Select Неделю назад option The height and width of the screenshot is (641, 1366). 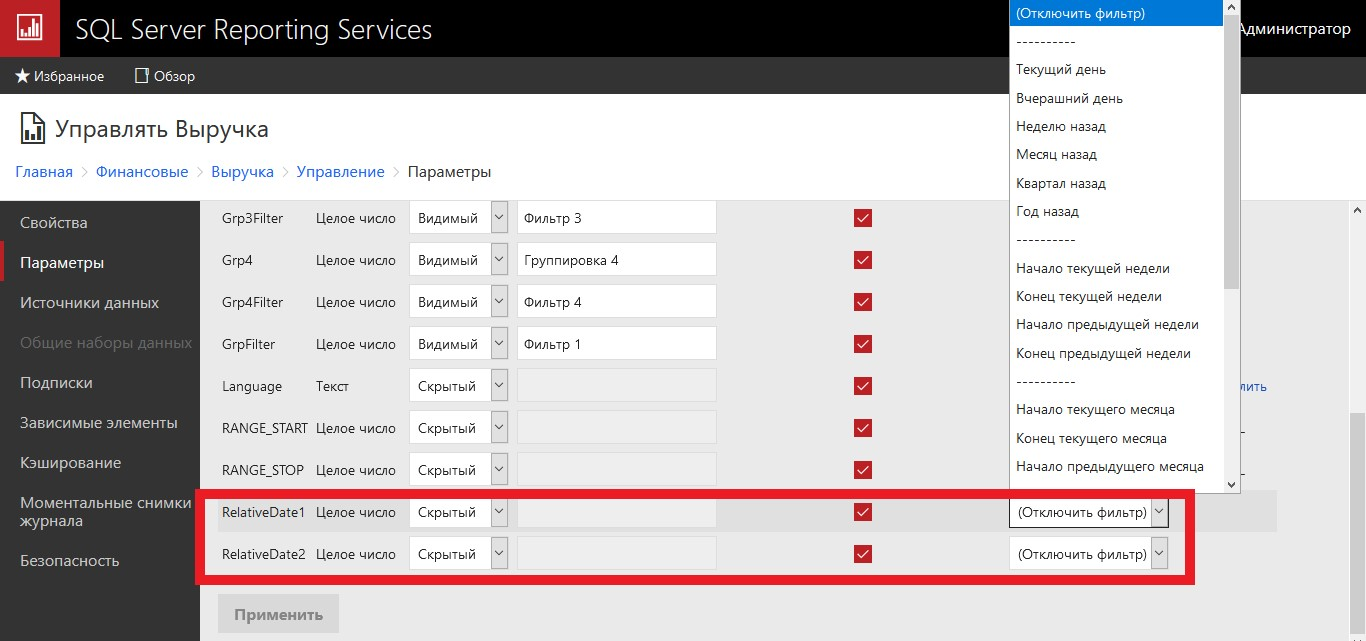(1116, 126)
